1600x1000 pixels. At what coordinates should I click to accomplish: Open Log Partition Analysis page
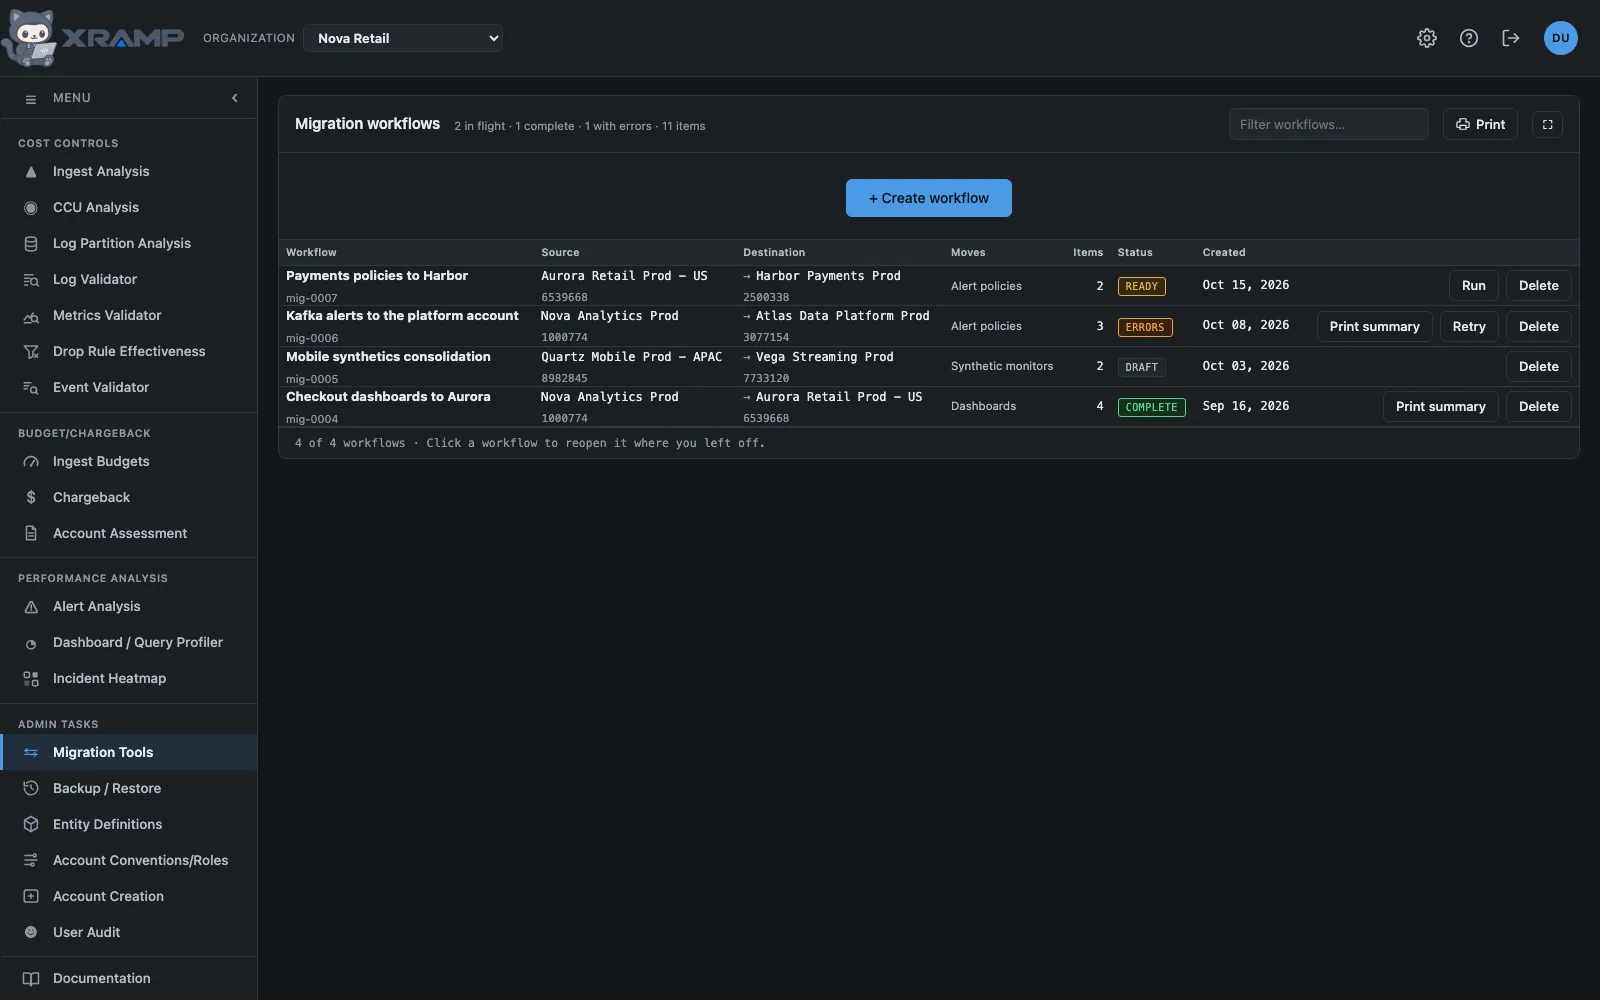(128, 244)
